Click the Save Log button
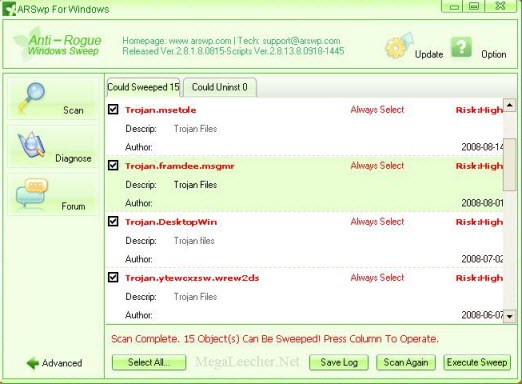This screenshot has height=384, width=522. [x=339, y=362]
